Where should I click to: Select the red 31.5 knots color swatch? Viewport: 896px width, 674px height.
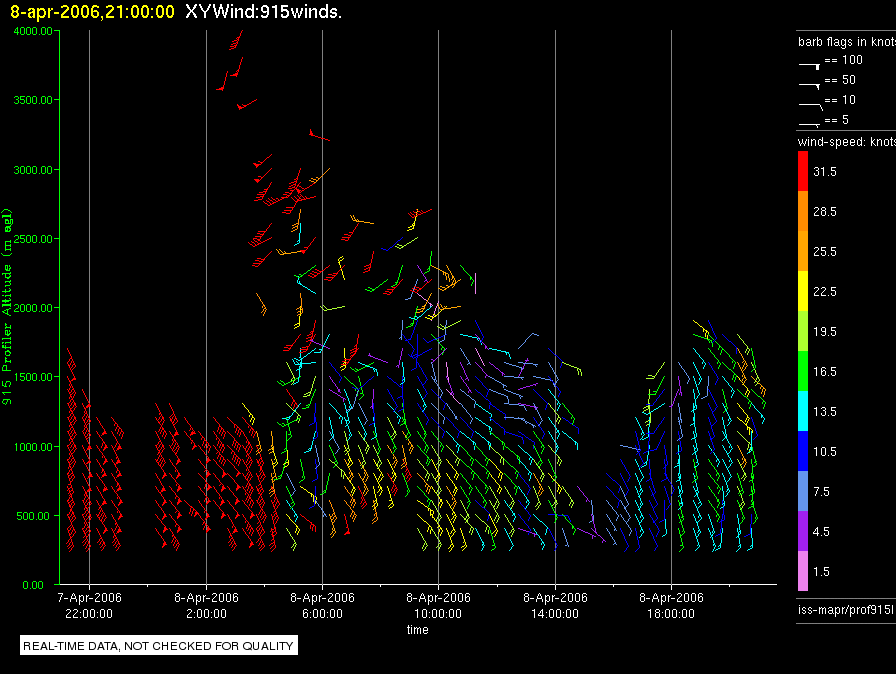pos(802,172)
